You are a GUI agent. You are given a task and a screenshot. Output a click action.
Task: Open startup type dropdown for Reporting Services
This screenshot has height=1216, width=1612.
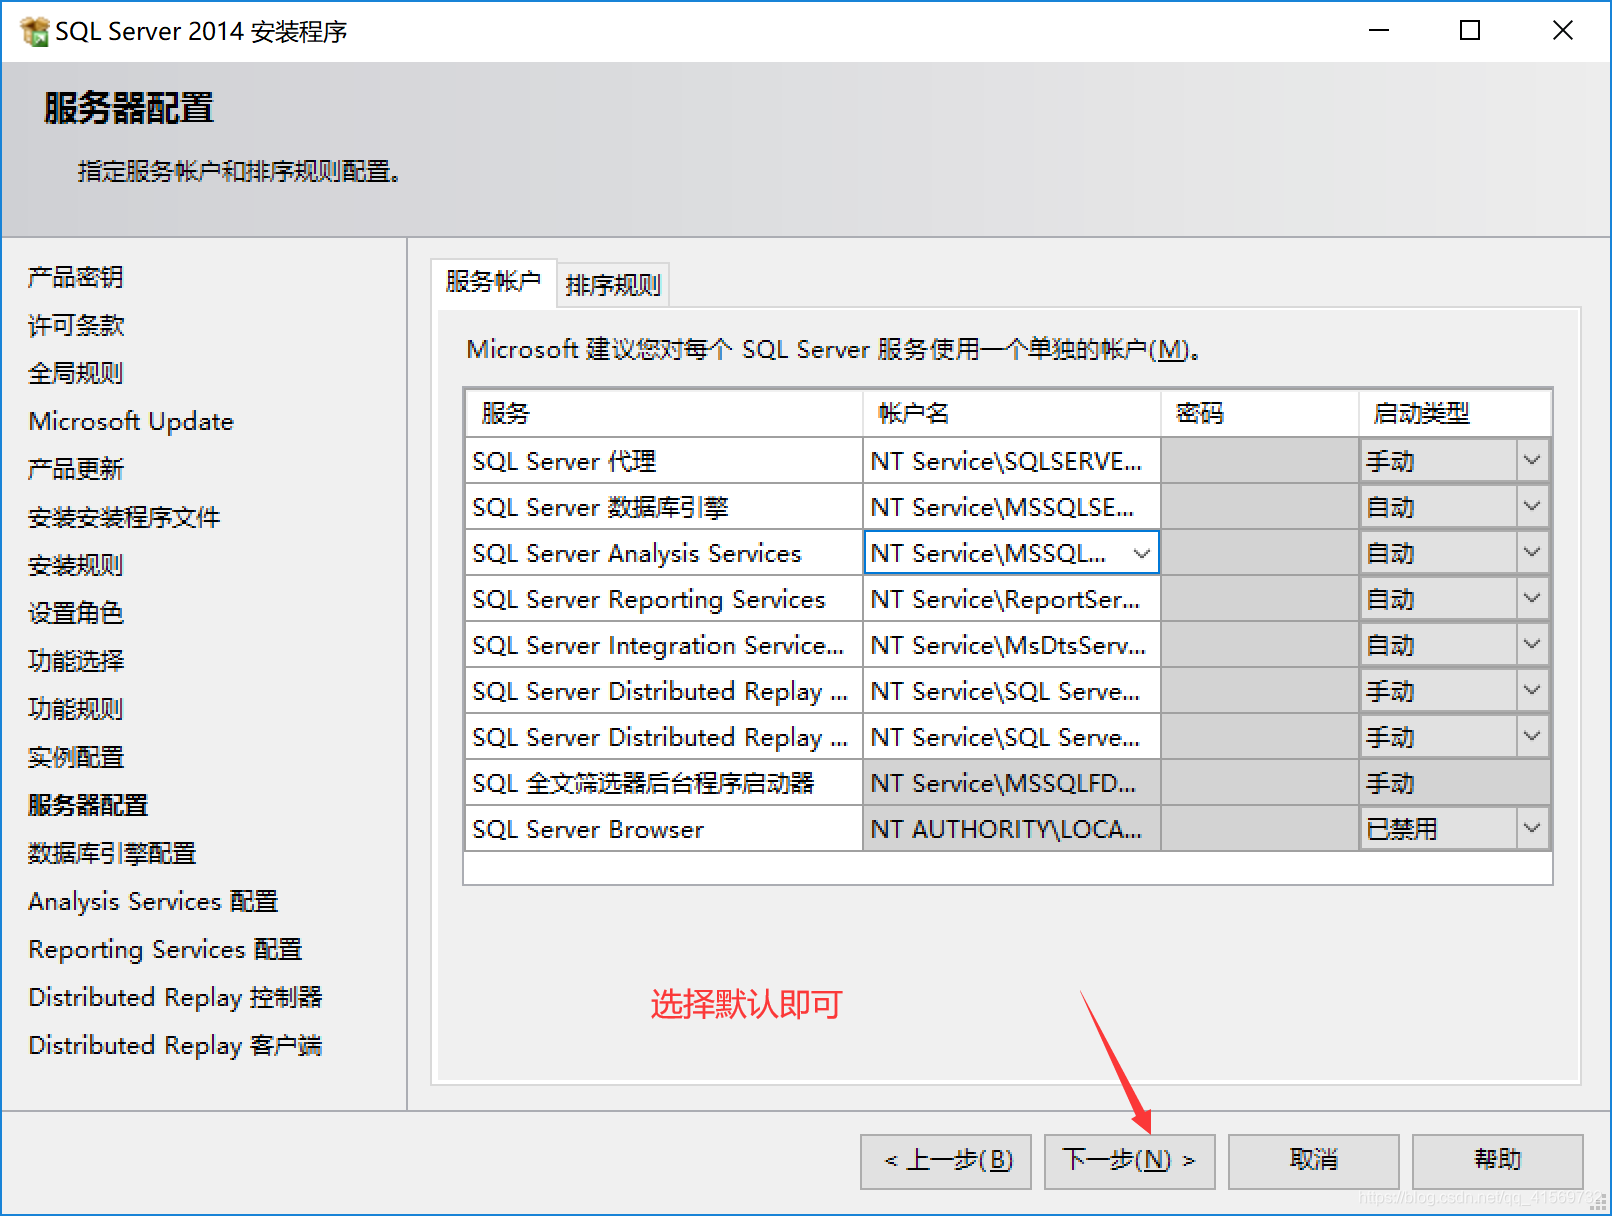pos(1532,599)
